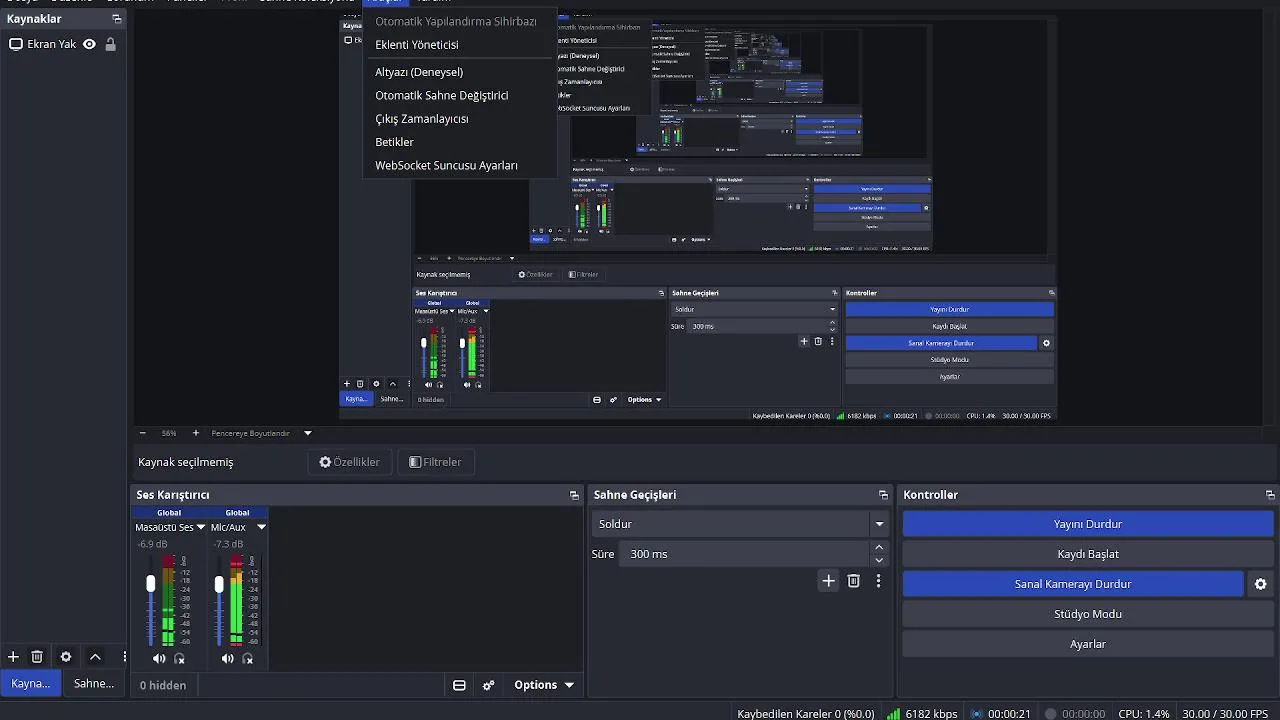Screen dimensions: 1280x720
Task: Click the streaming time icon beside 00:00:21
Action: pyautogui.click(x=978, y=714)
